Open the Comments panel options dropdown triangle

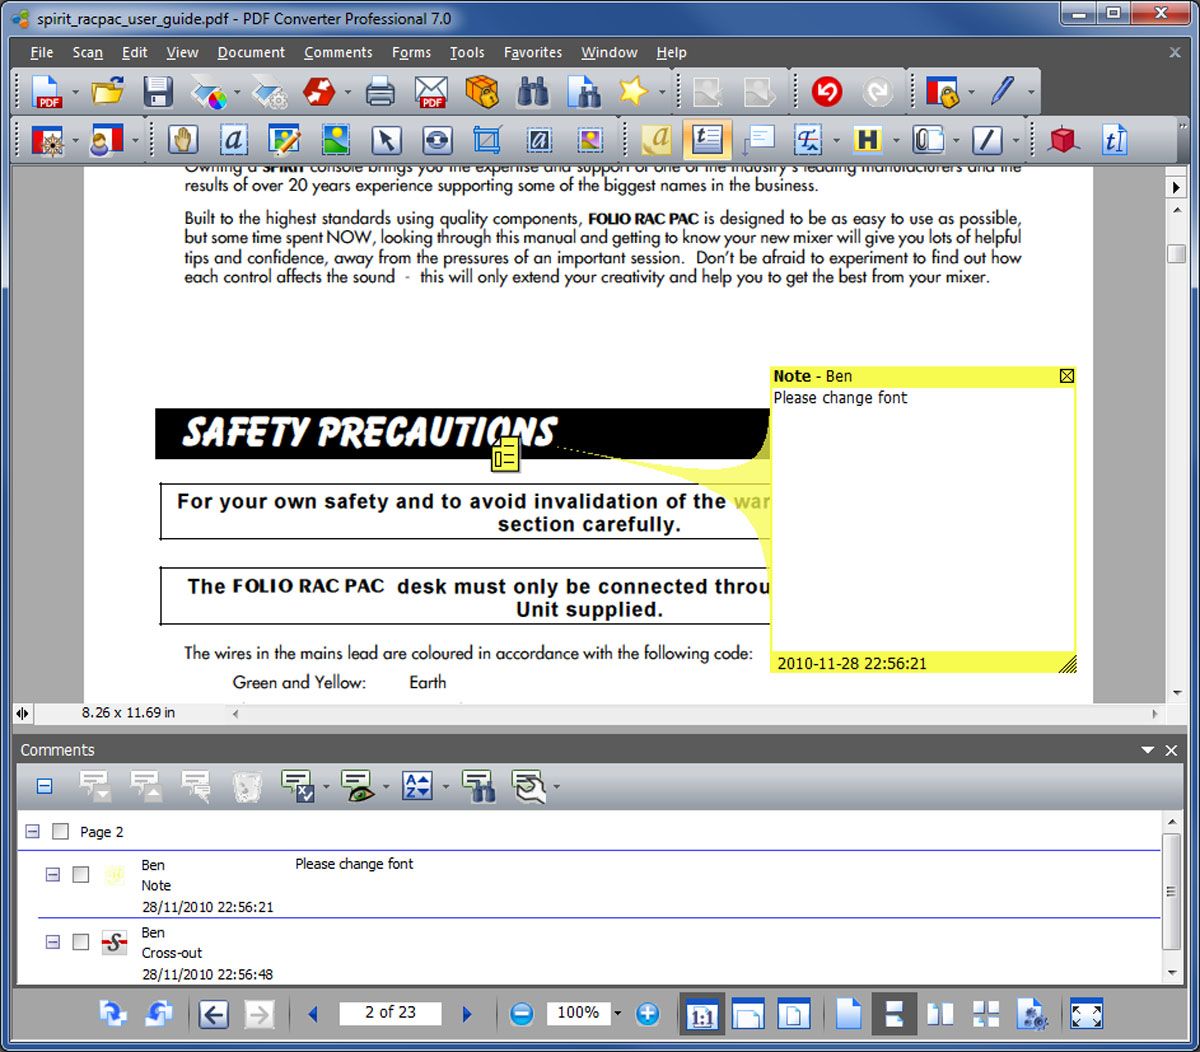(1148, 750)
